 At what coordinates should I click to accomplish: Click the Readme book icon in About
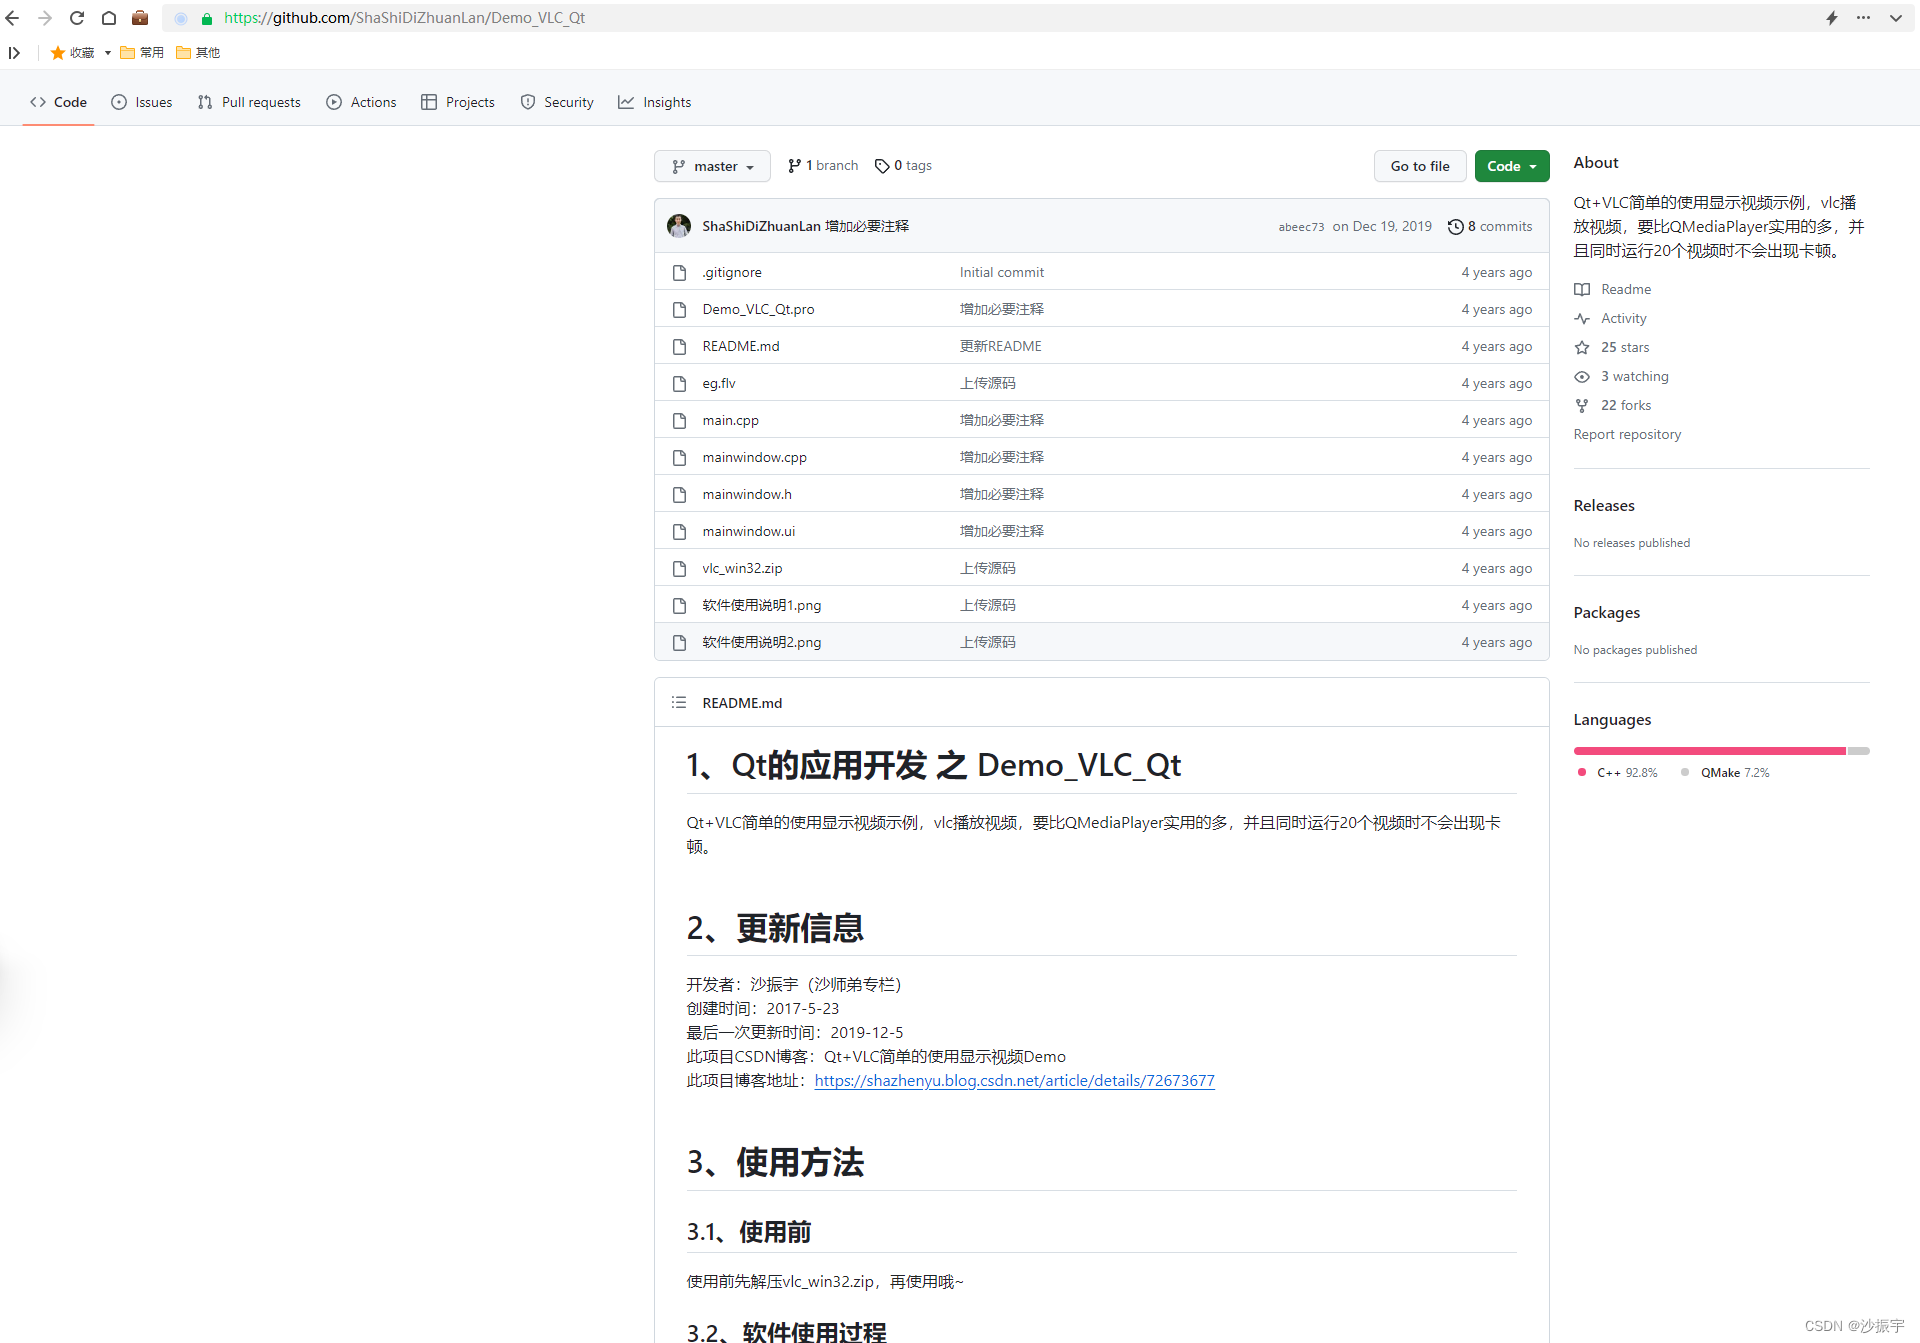tap(1582, 289)
